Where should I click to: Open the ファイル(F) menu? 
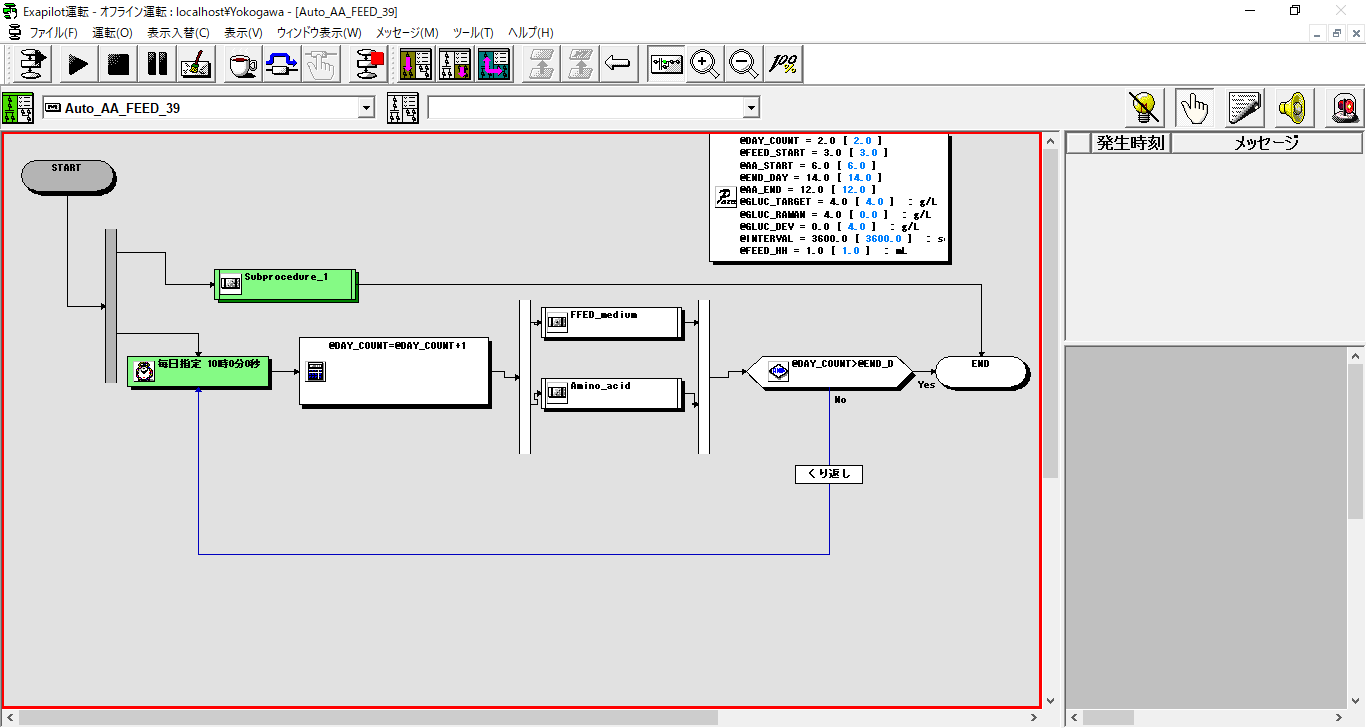point(53,33)
